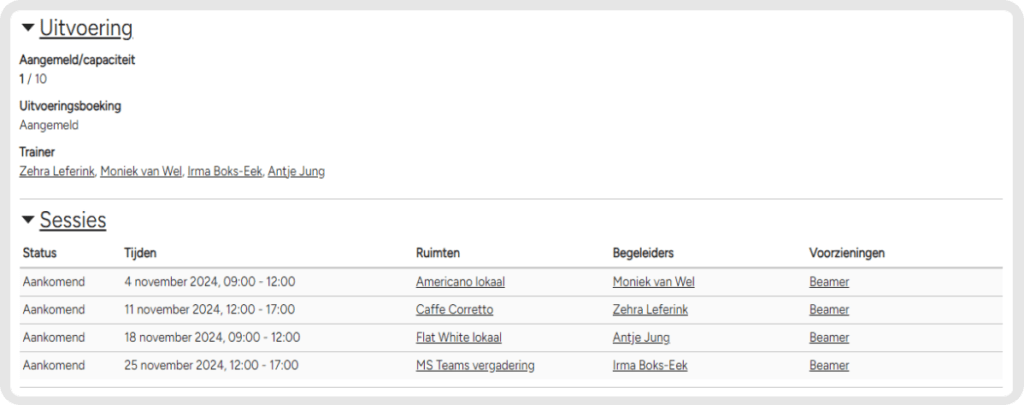
Task: Open trainer Moniek van Wel link
Action: click(141, 172)
